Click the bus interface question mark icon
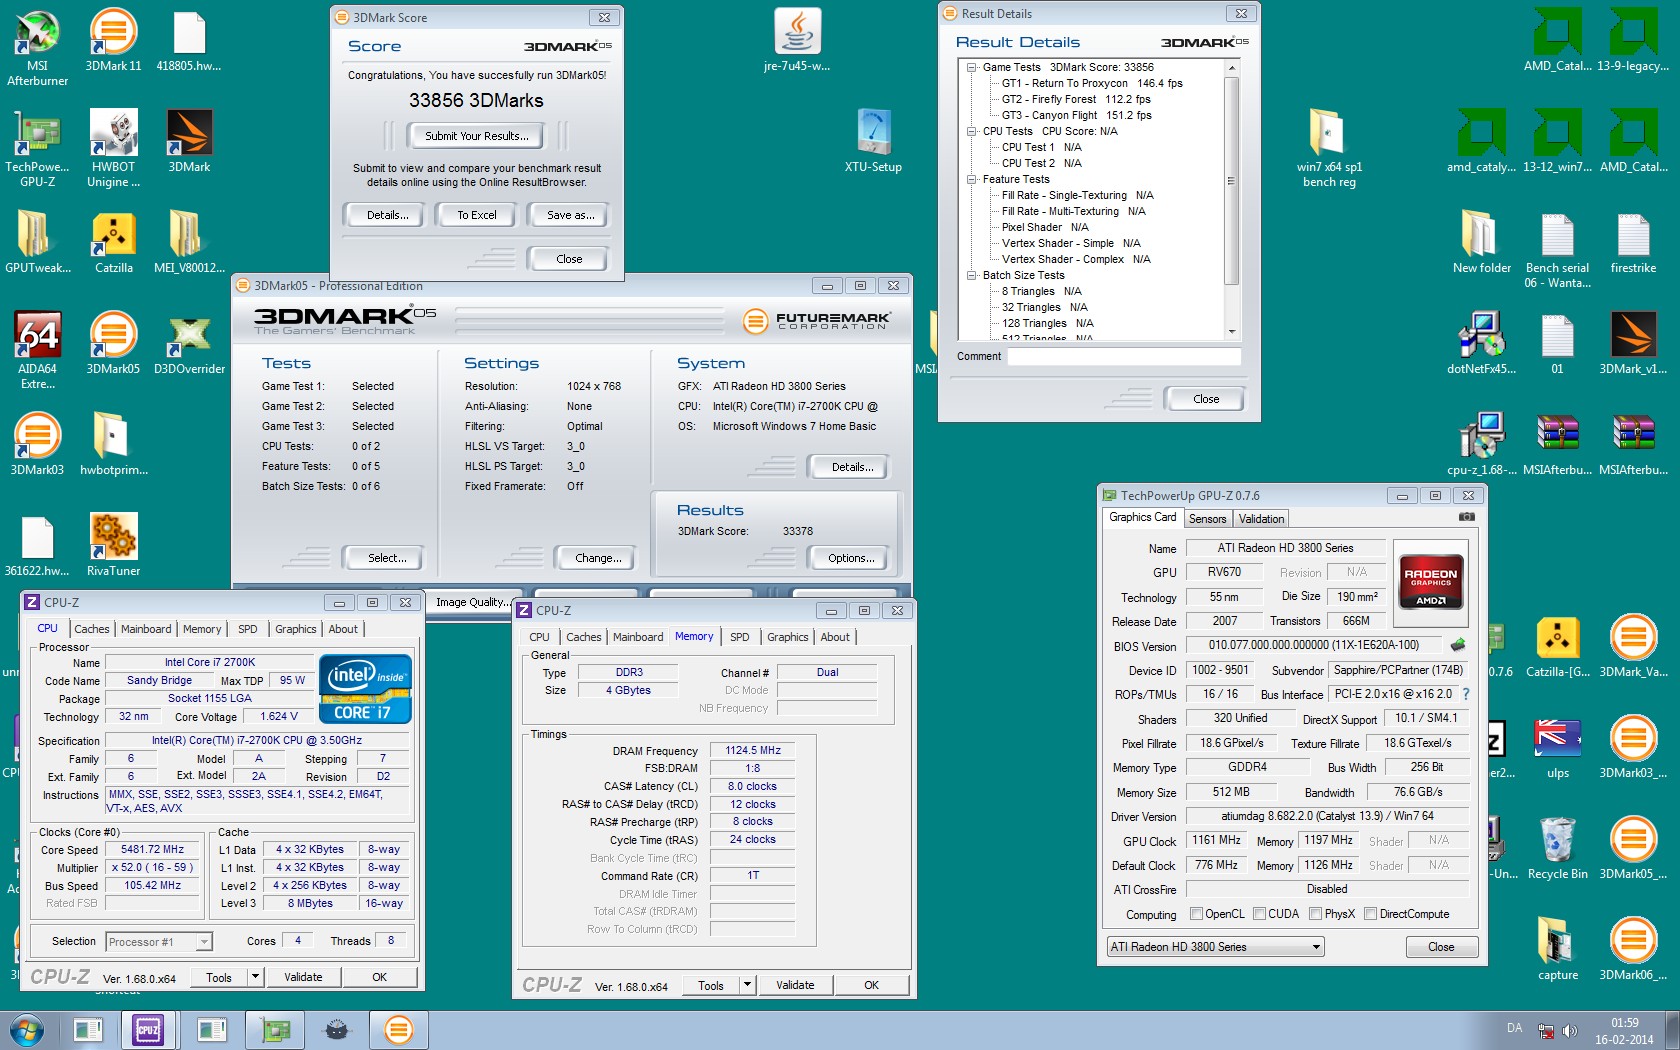The width and height of the screenshot is (1680, 1050). pyautogui.click(x=1466, y=694)
